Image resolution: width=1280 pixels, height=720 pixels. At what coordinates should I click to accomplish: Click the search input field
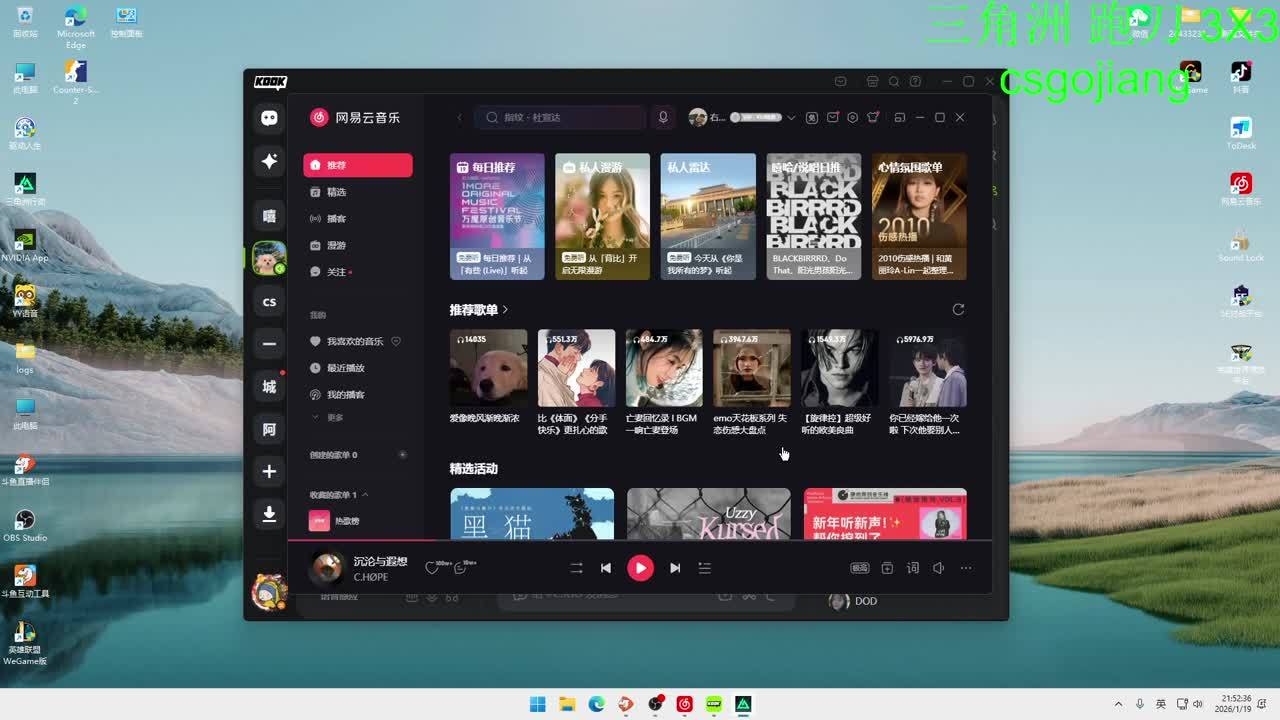(x=565, y=117)
